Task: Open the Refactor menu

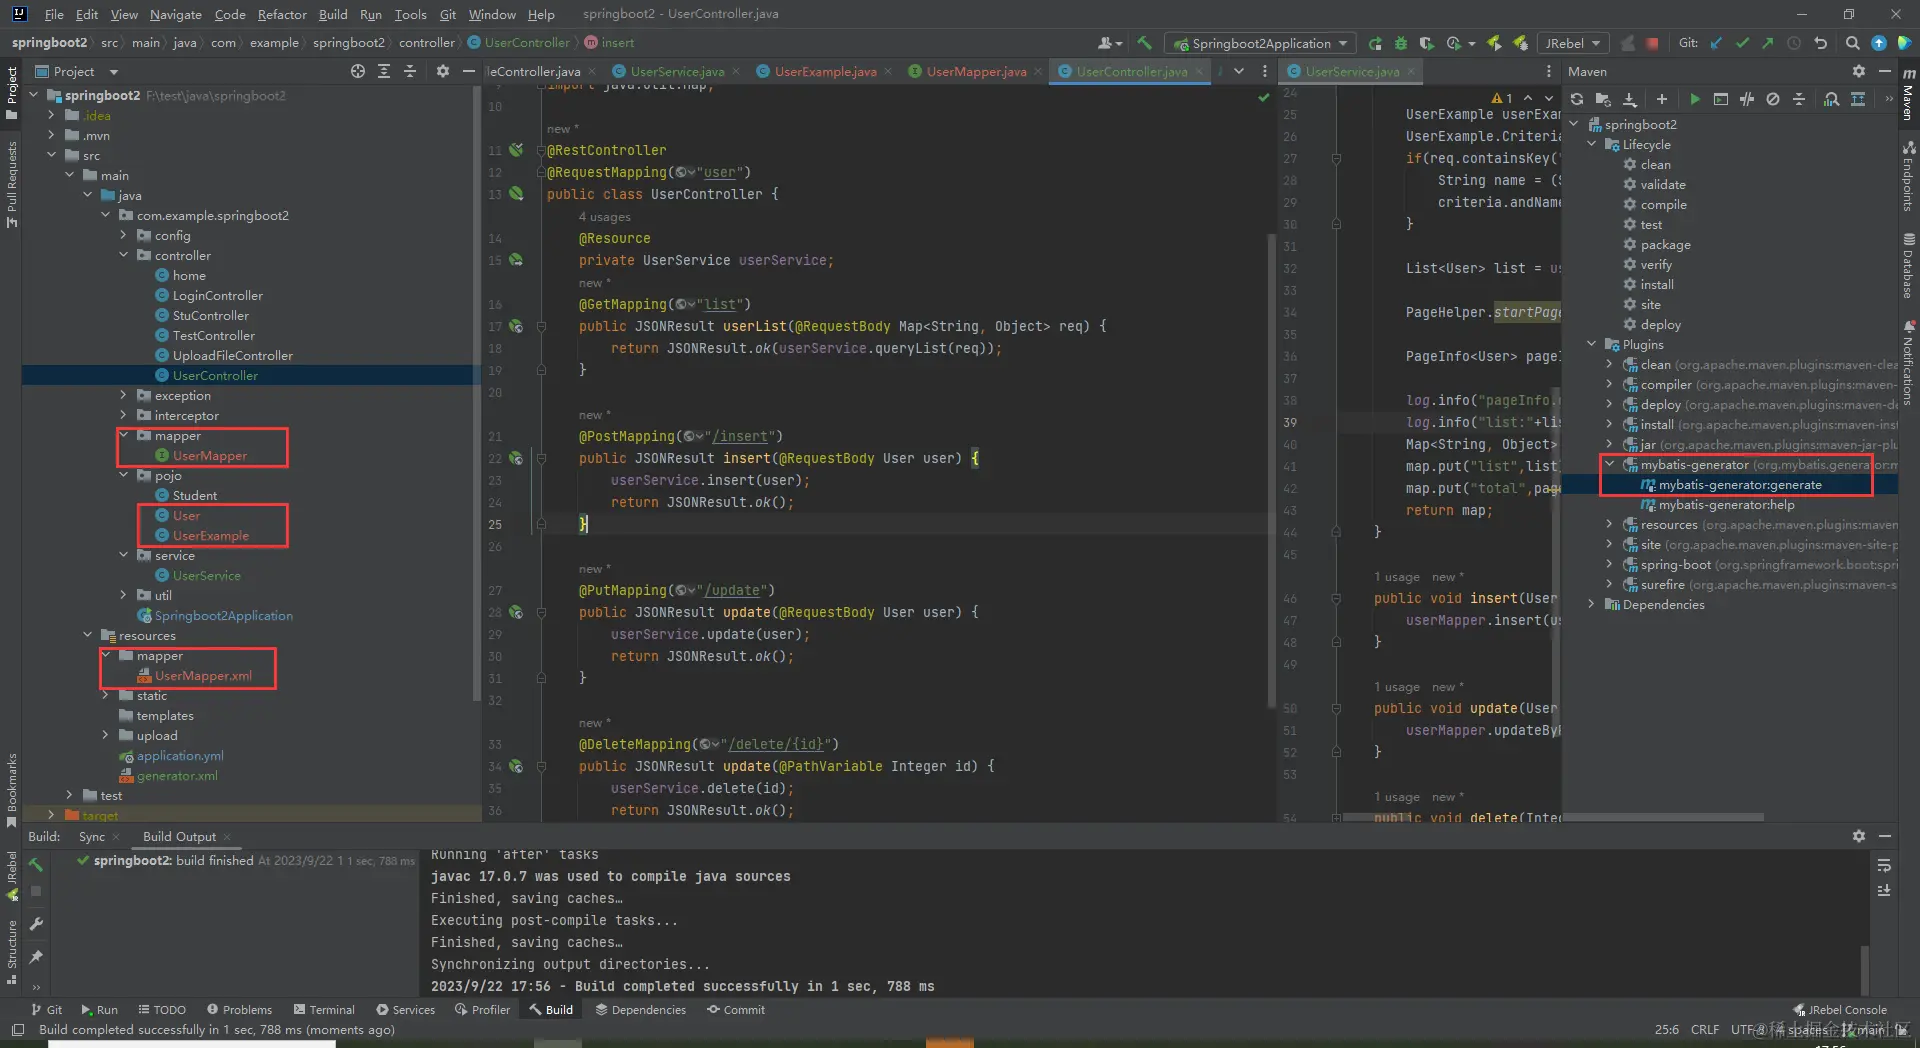Action: click(282, 14)
